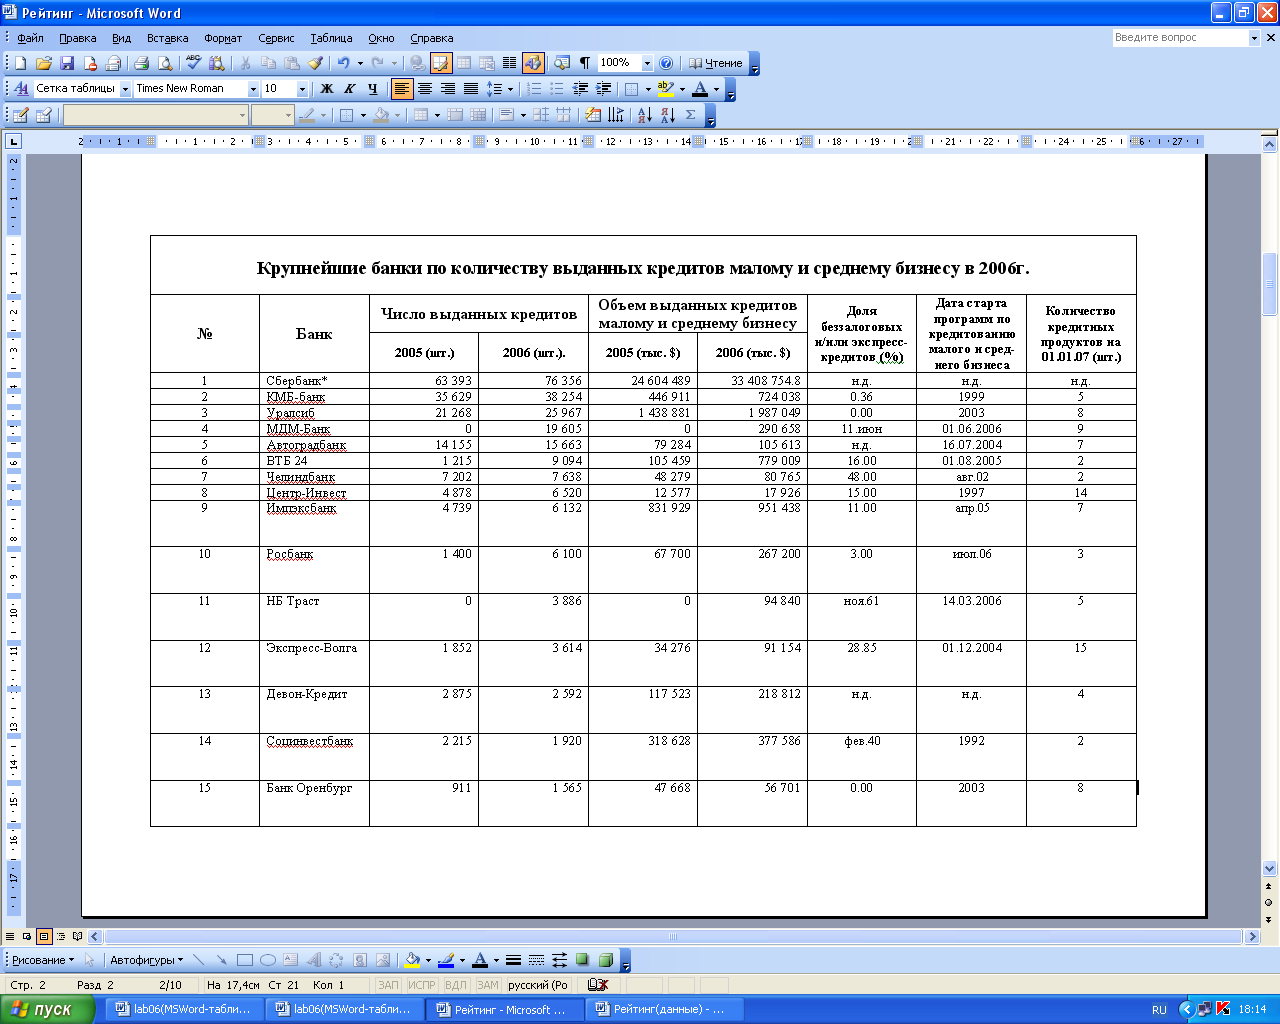Open the font size dropdown
The width and height of the screenshot is (1280, 1024).
click(302, 89)
